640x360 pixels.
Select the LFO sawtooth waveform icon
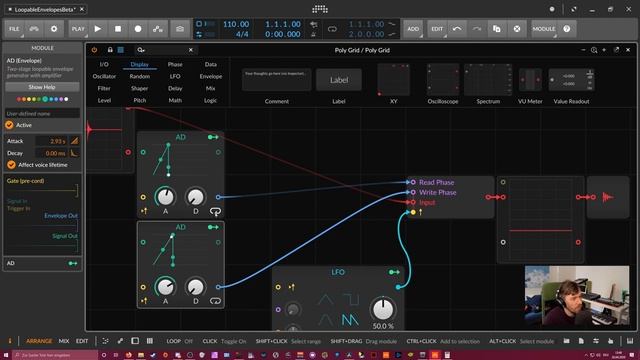point(350,320)
